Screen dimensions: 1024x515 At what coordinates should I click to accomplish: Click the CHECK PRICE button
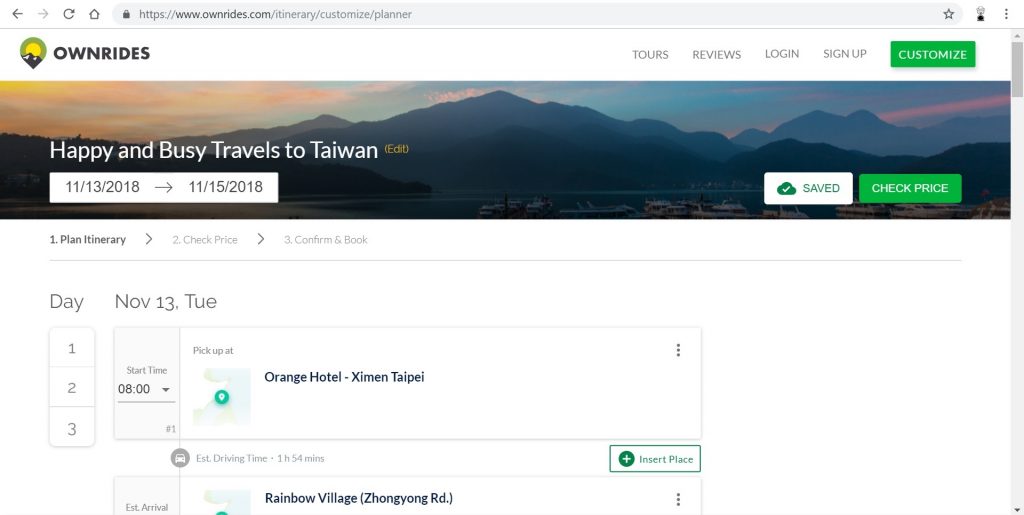(x=910, y=189)
